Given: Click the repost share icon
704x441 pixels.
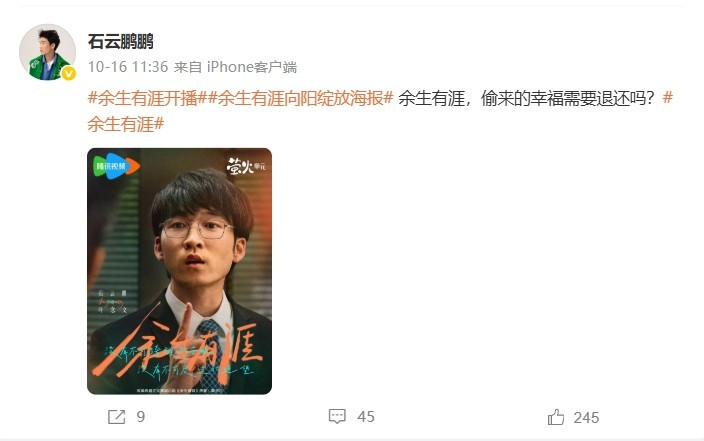Looking at the screenshot, I should click(117, 417).
